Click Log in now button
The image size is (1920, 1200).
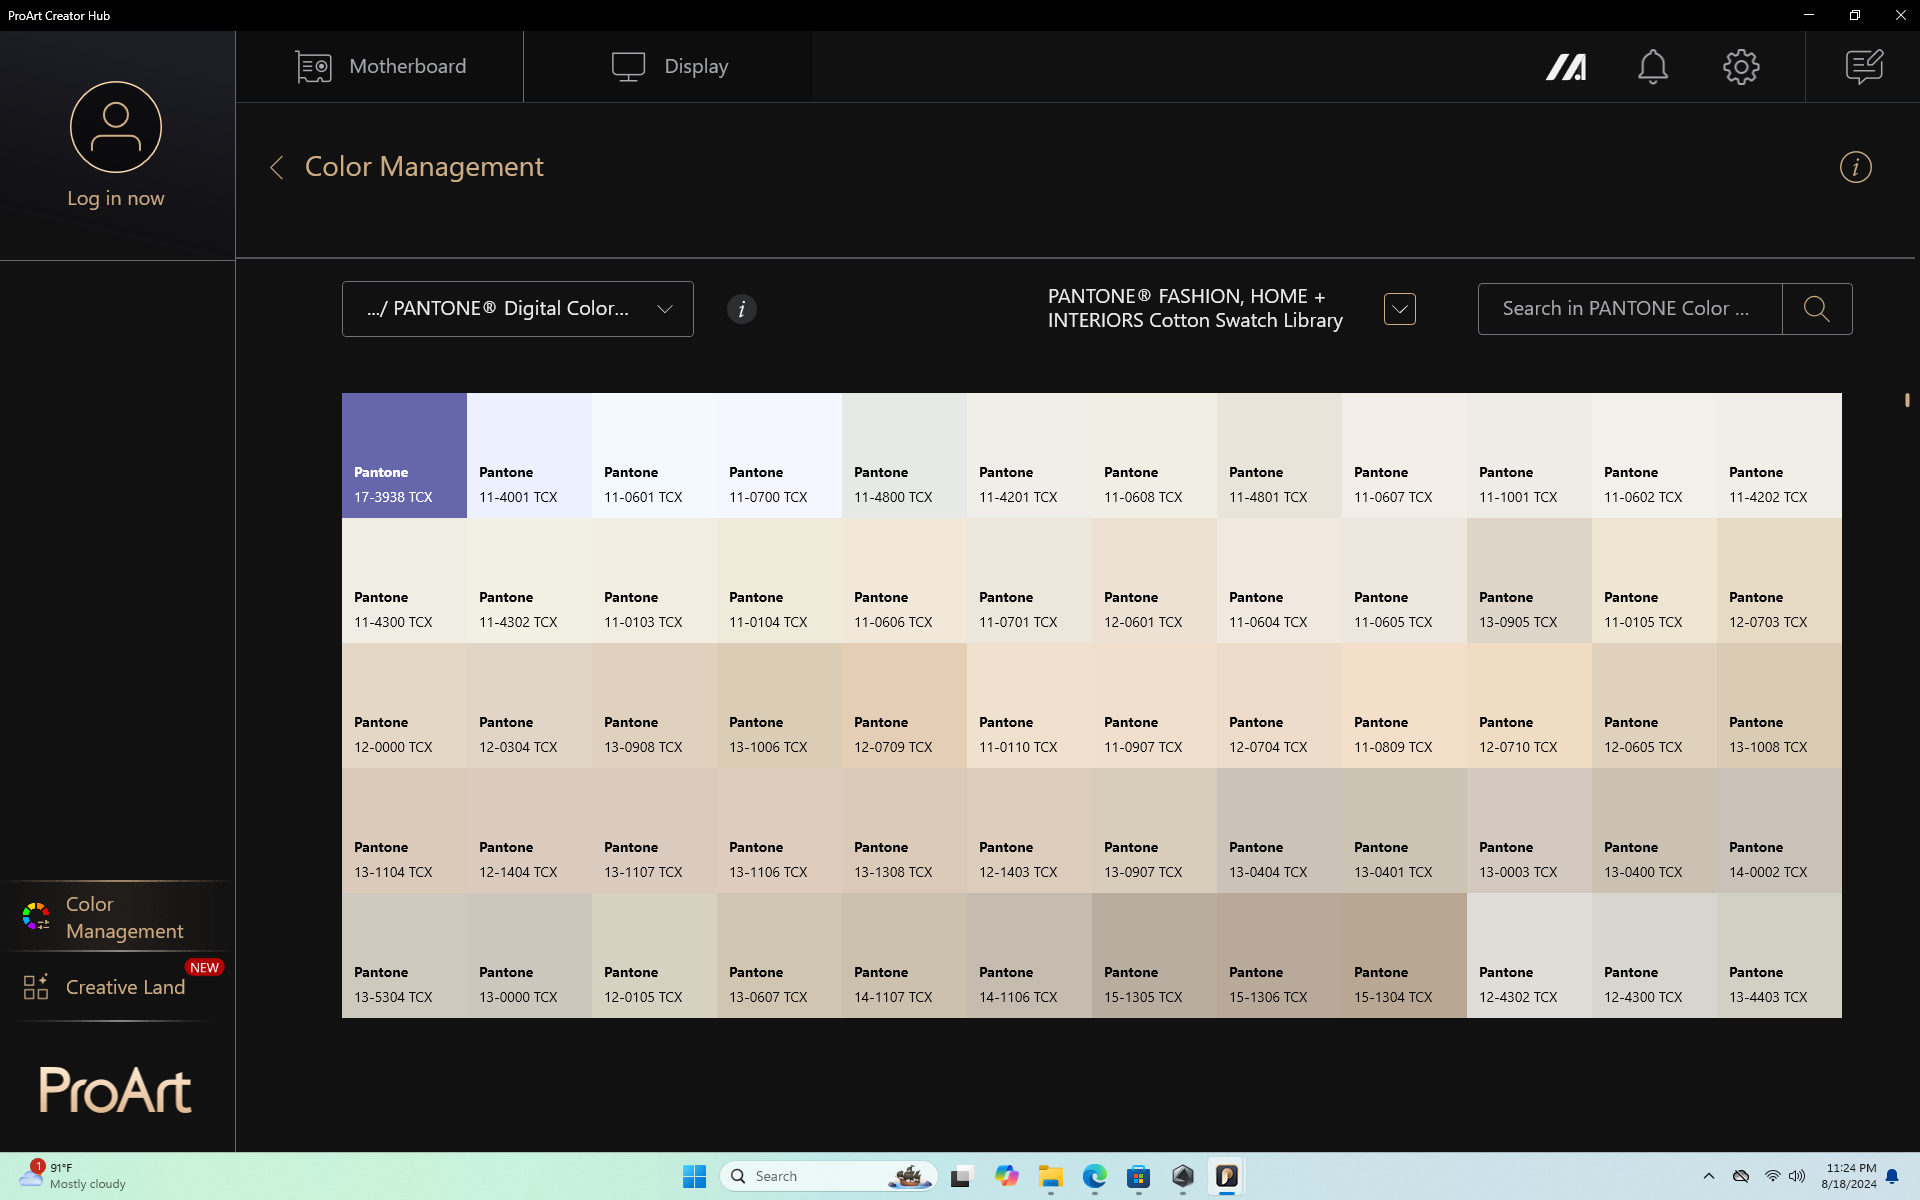pos(115,198)
